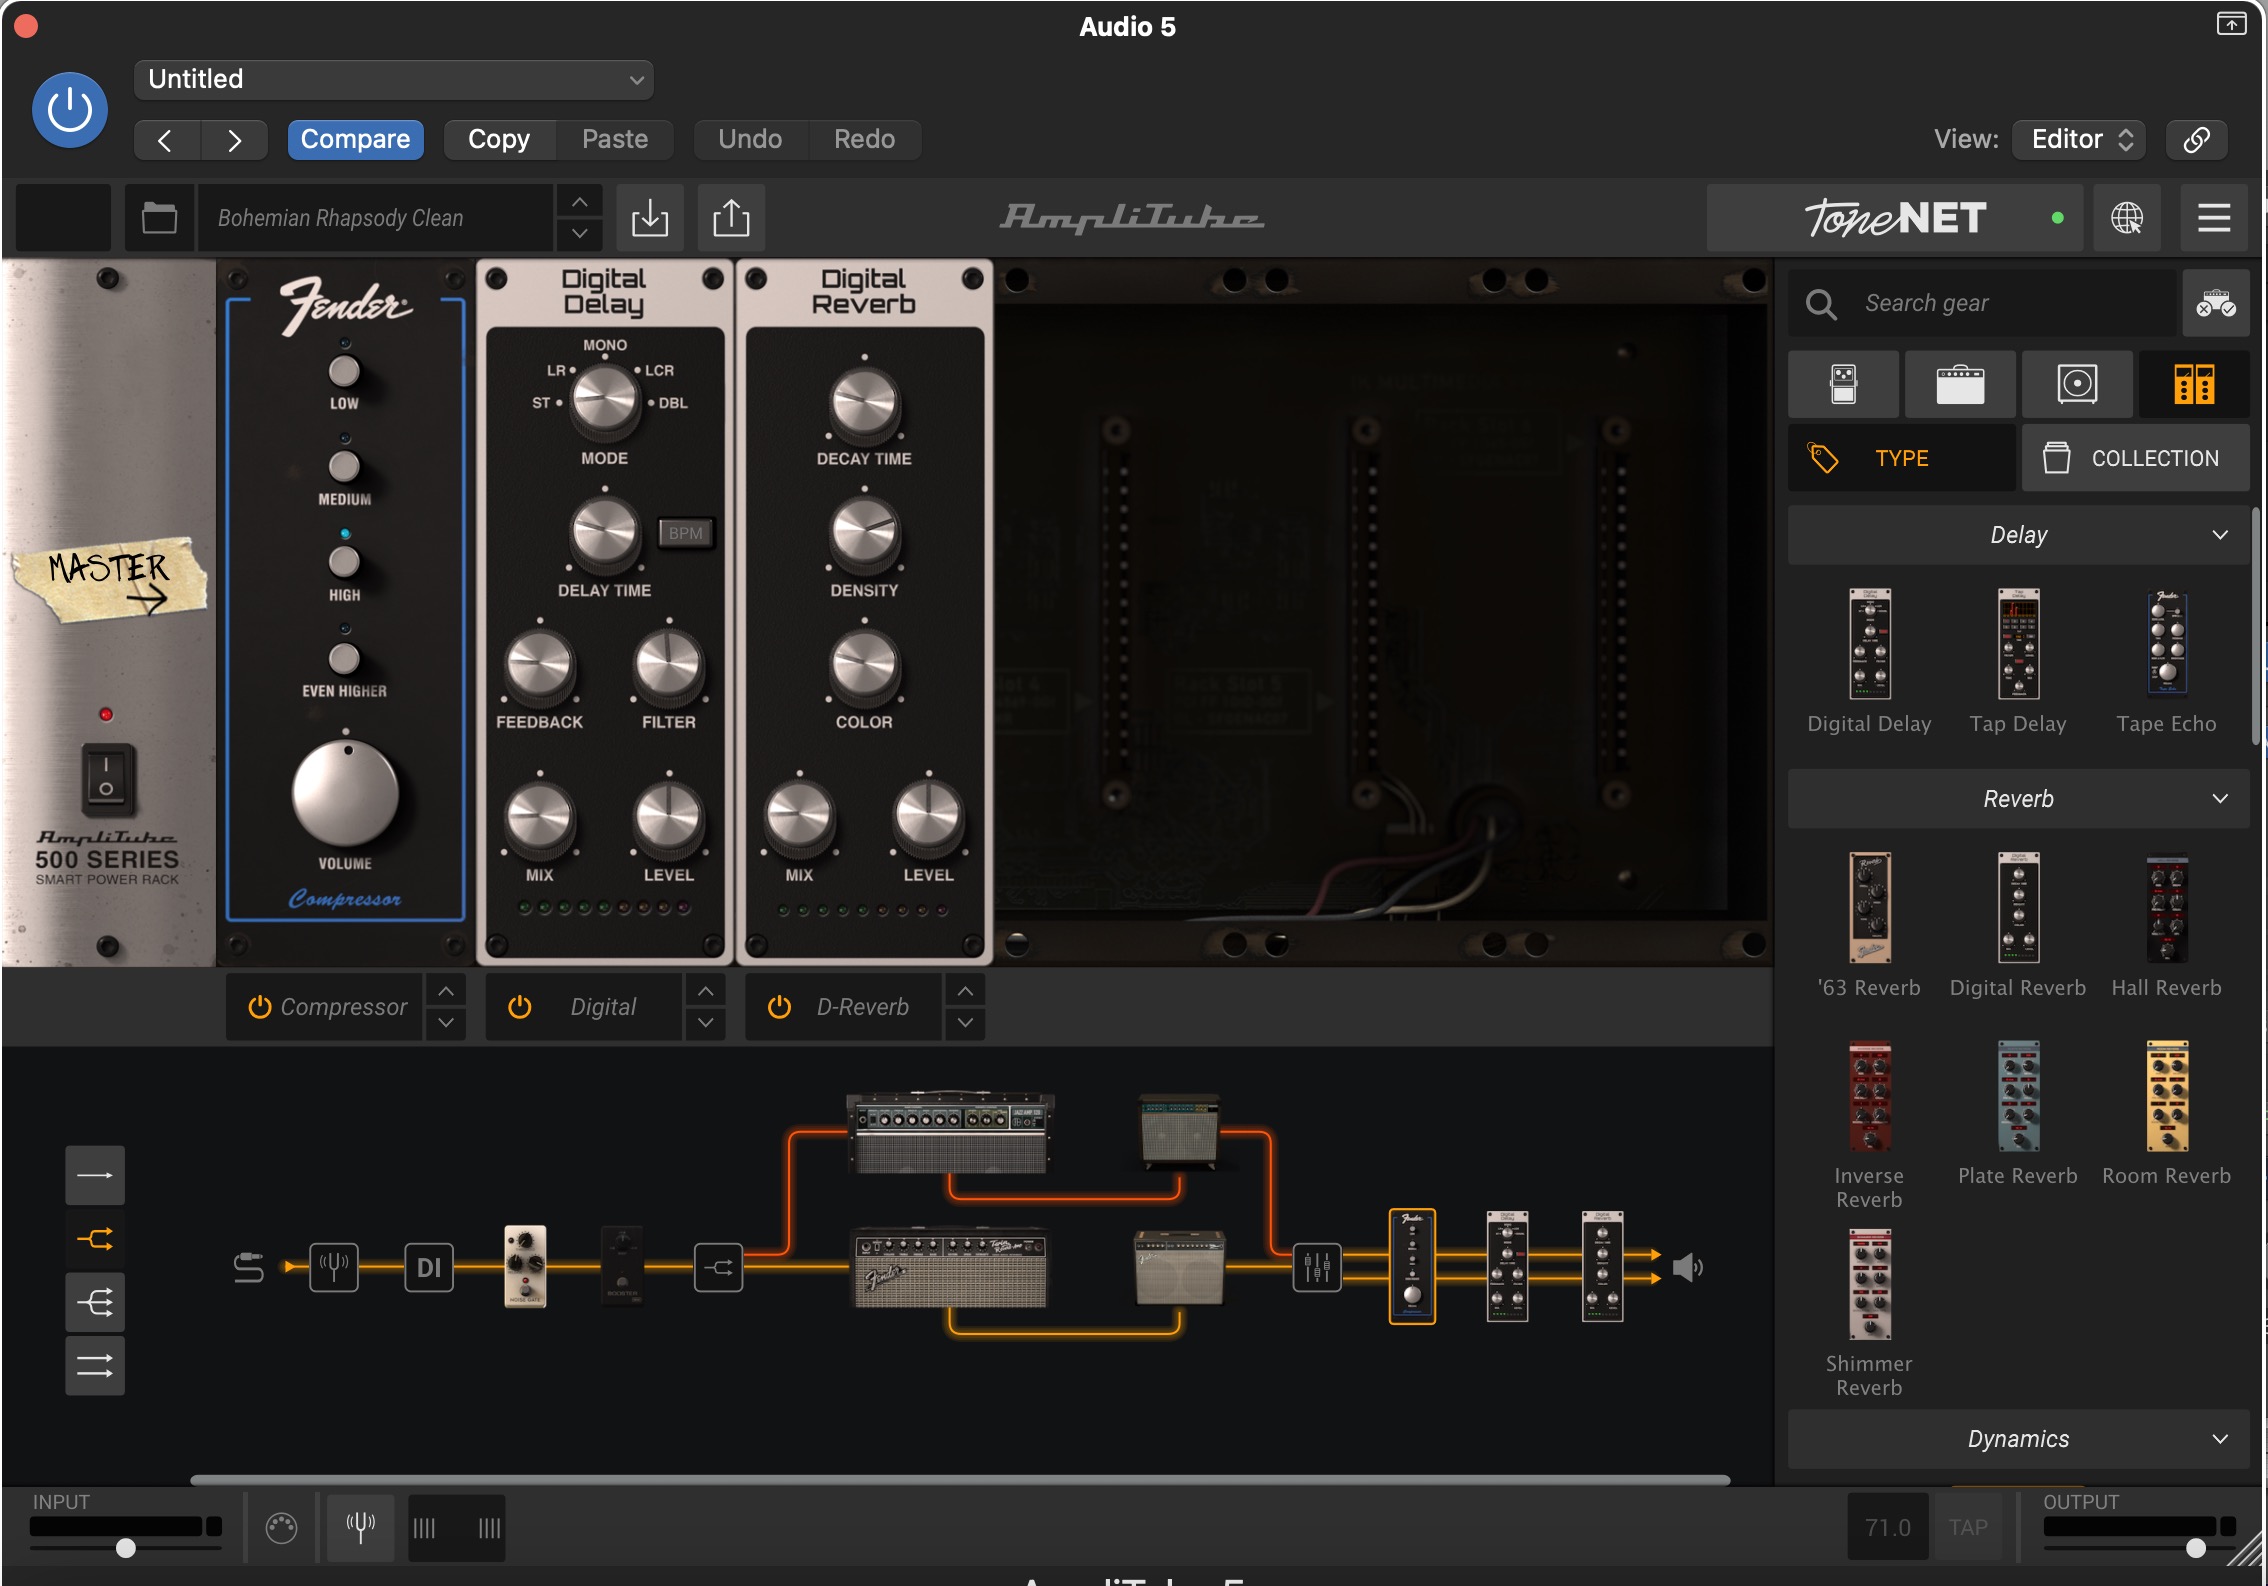Click the Digital slot up arrow
This screenshot has height=1586, width=2268.
tap(705, 991)
